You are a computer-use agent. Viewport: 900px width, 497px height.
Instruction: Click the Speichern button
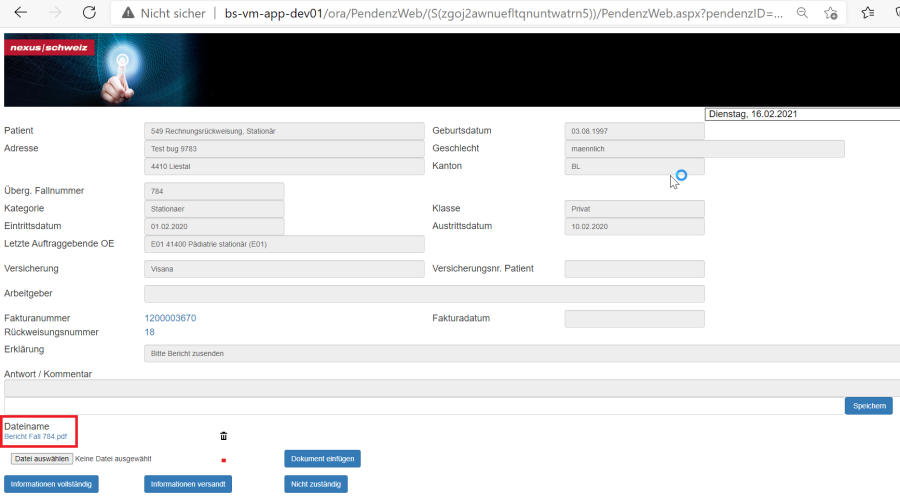(868, 406)
